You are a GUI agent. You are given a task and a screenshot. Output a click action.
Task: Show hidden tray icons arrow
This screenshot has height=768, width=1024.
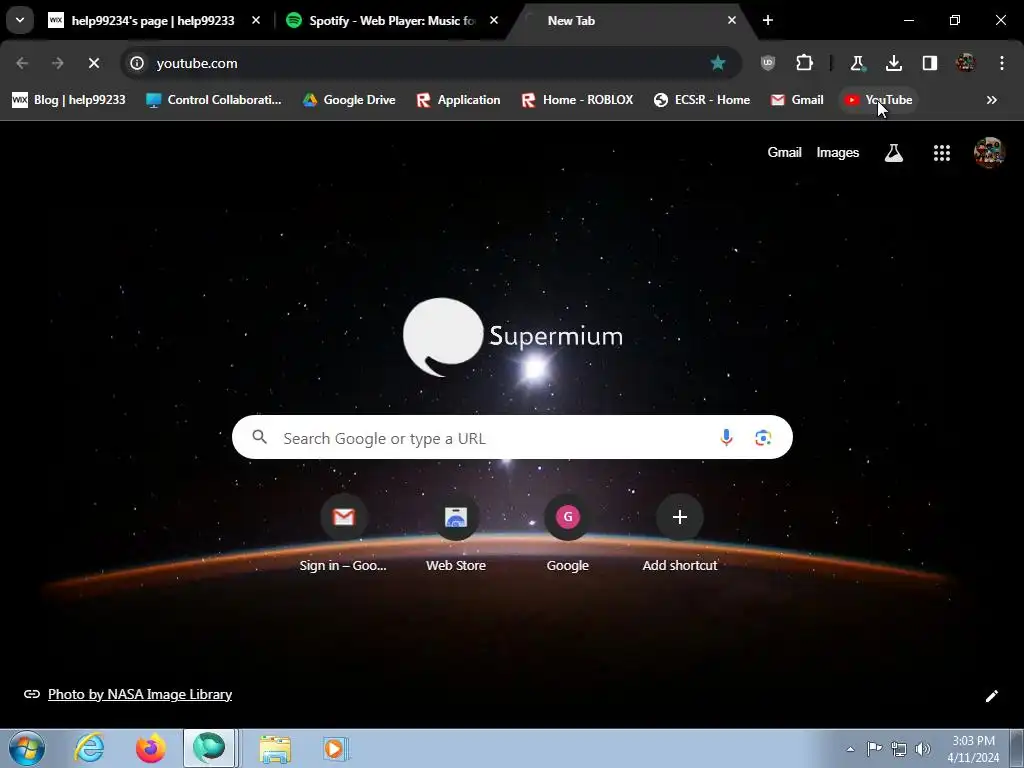[x=850, y=749]
